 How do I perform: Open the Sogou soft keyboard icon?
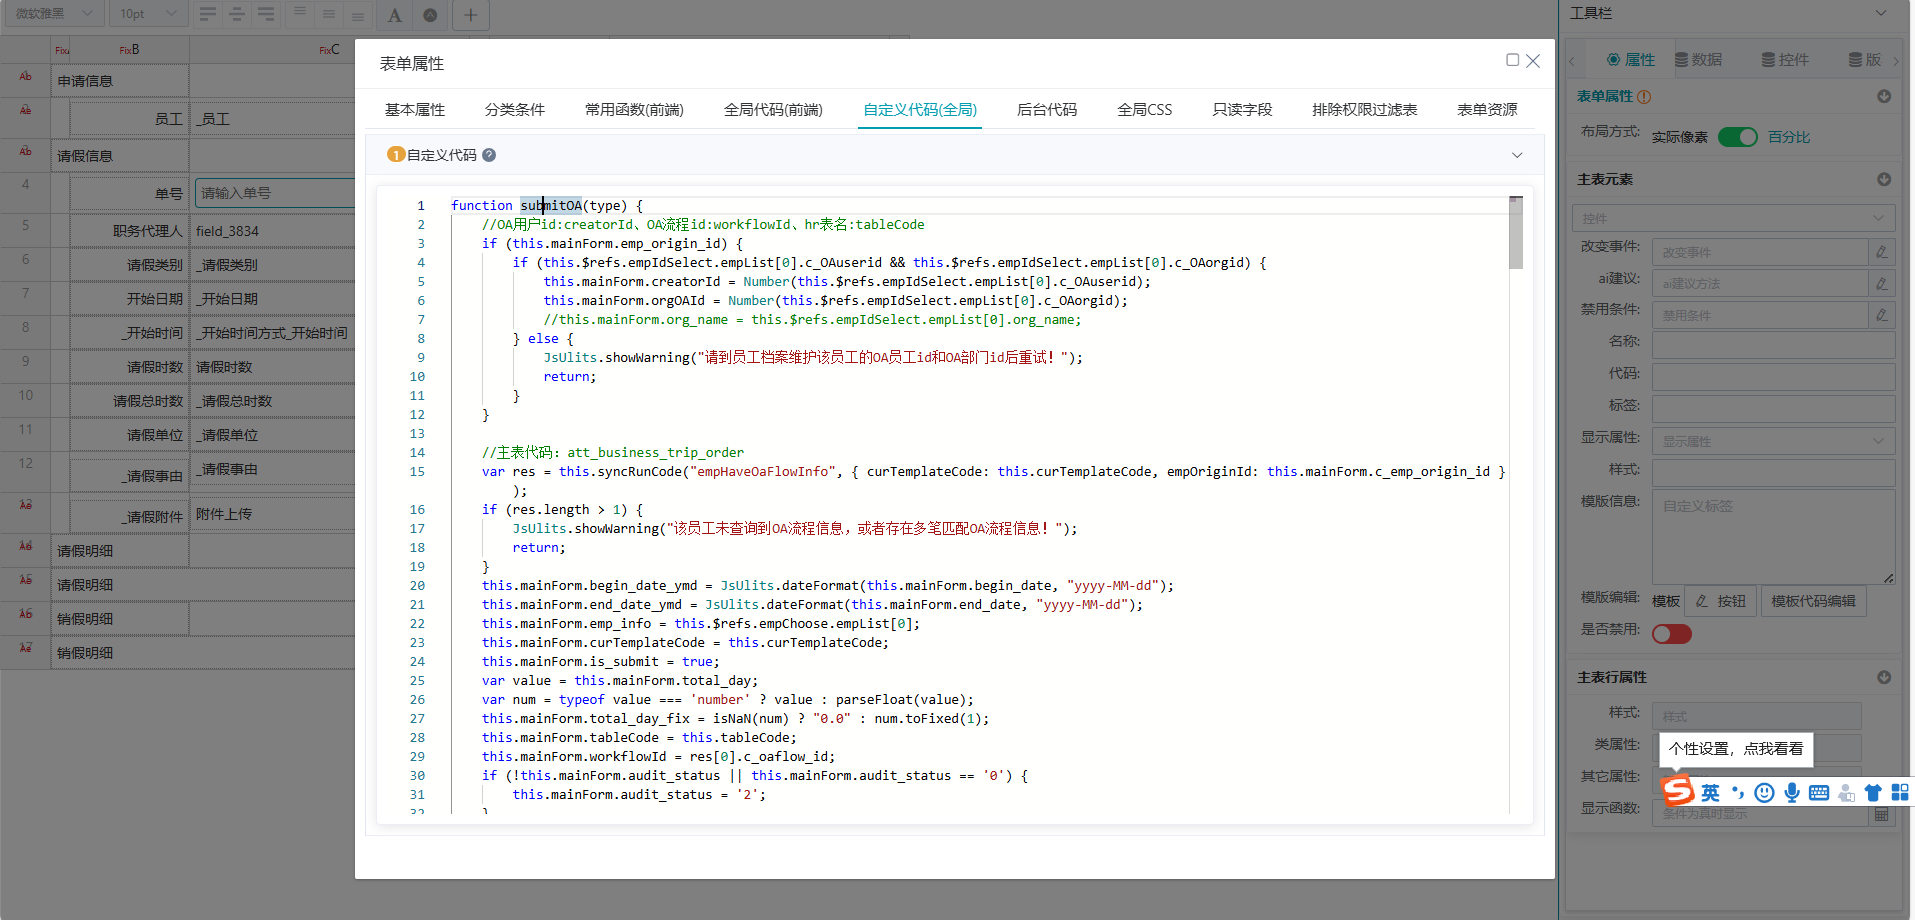coord(1819,793)
